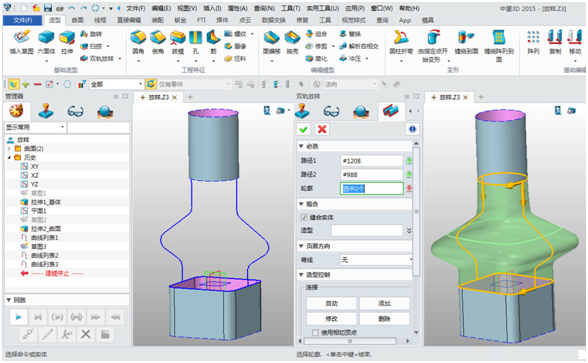Screen dimensions: 588x363
Task: Click the 自动 button under 连接
Action: pos(332,303)
